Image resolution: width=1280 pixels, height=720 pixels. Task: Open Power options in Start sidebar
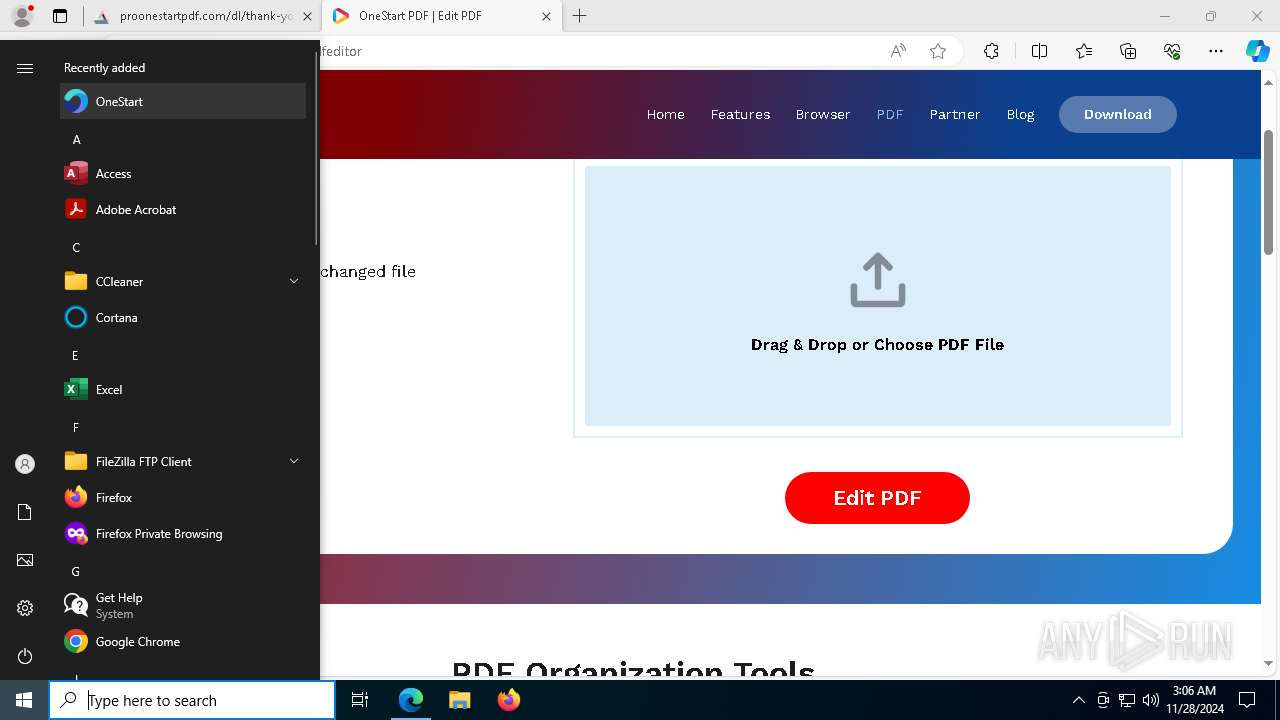point(25,656)
